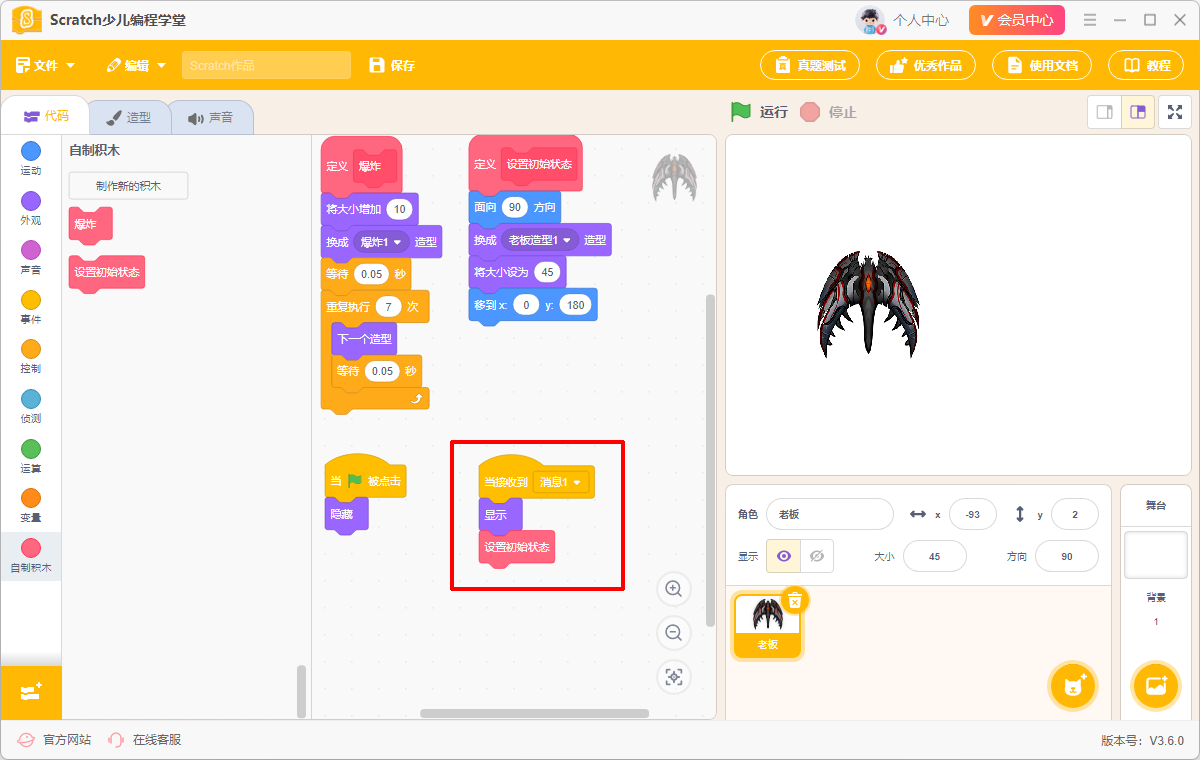The image size is (1200, 760).
Task: Click the workspace vertical scrollbar
Action: pos(711,460)
